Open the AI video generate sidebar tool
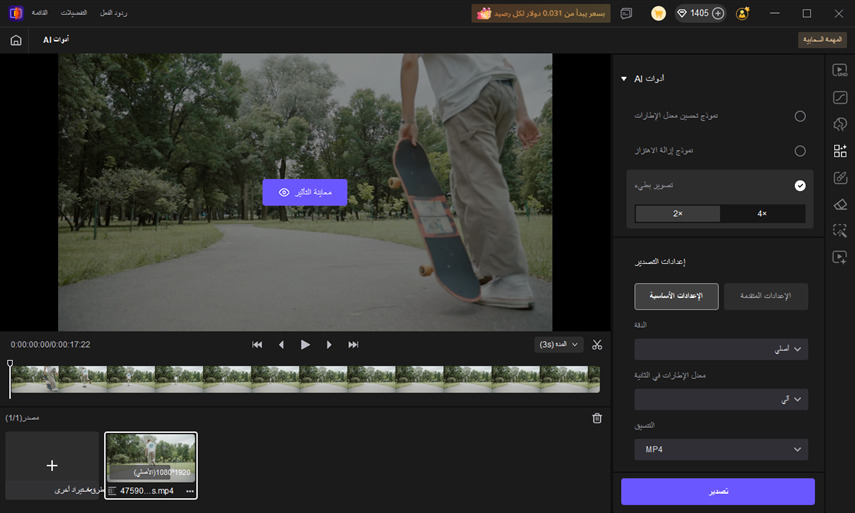 pos(840,257)
